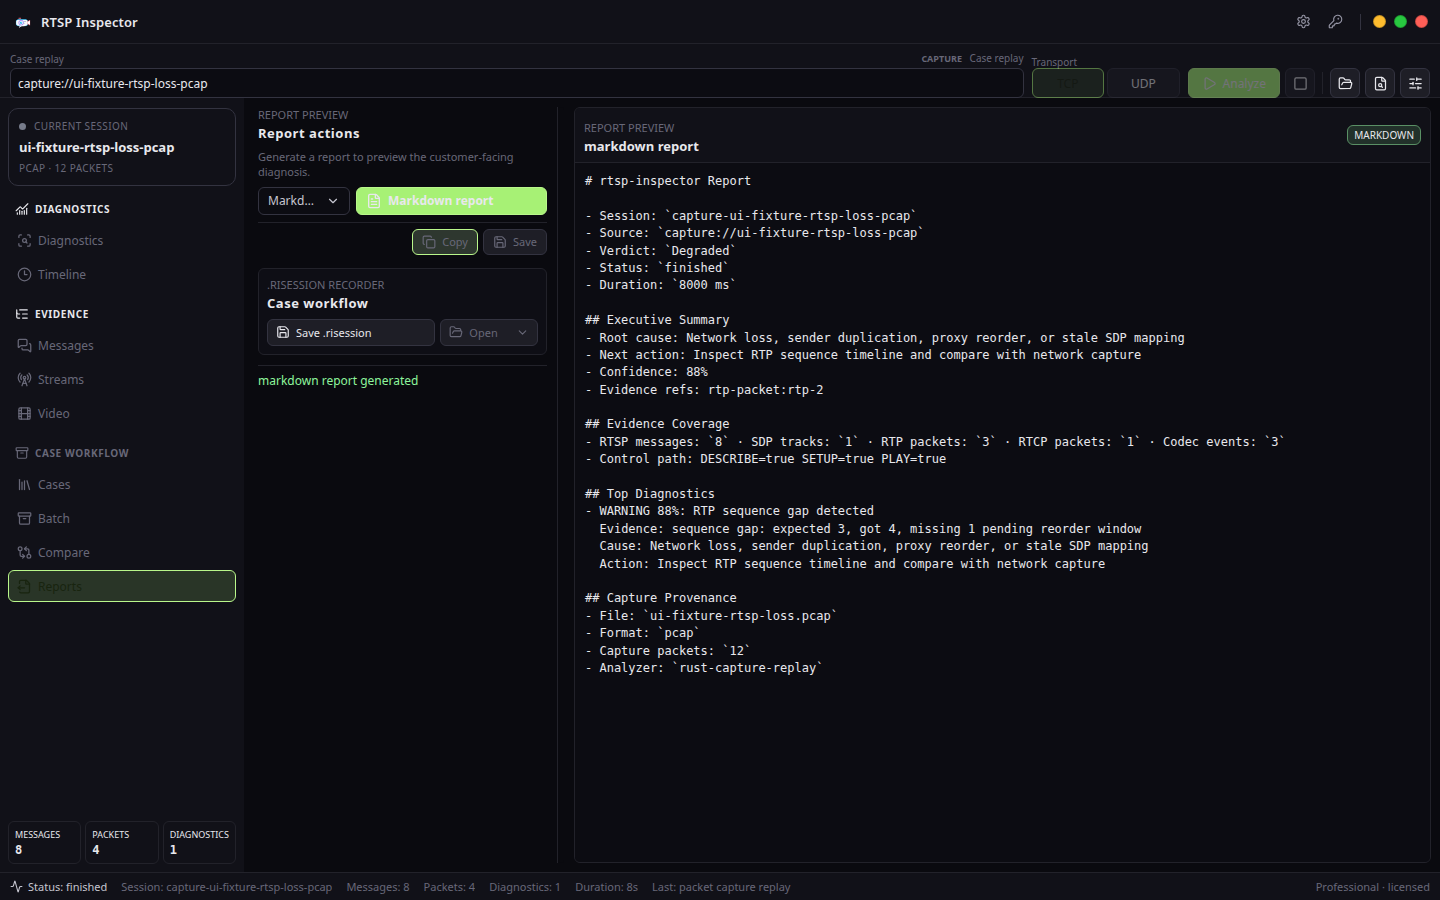The width and height of the screenshot is (1440, 900).
Task: Expand report format Markdown dropdown
Action: pos(304,201)
